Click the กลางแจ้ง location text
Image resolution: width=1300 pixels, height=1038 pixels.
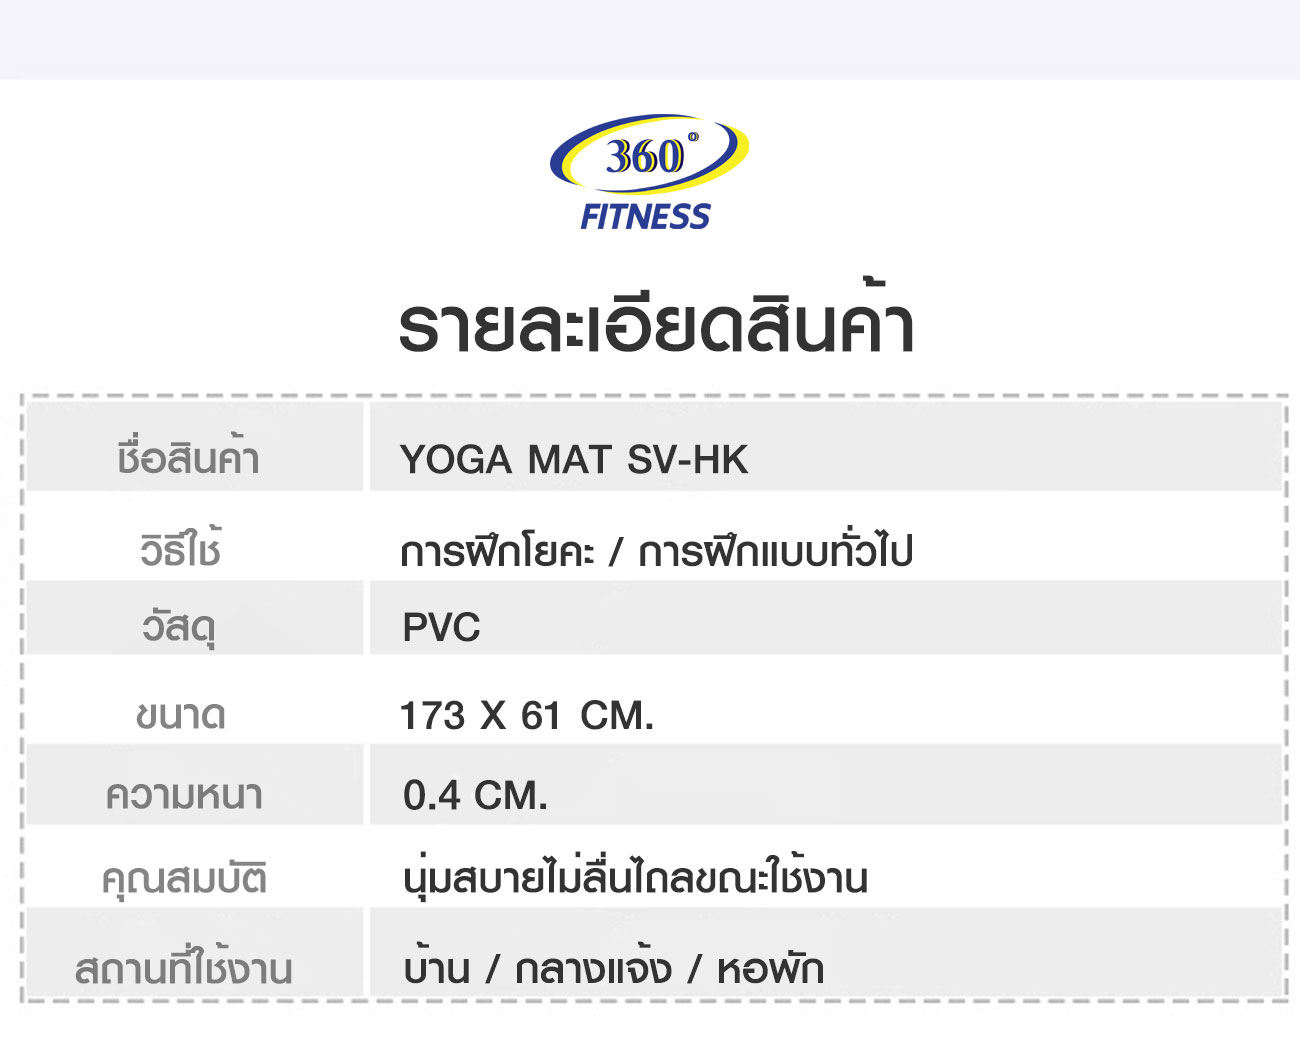593,967
